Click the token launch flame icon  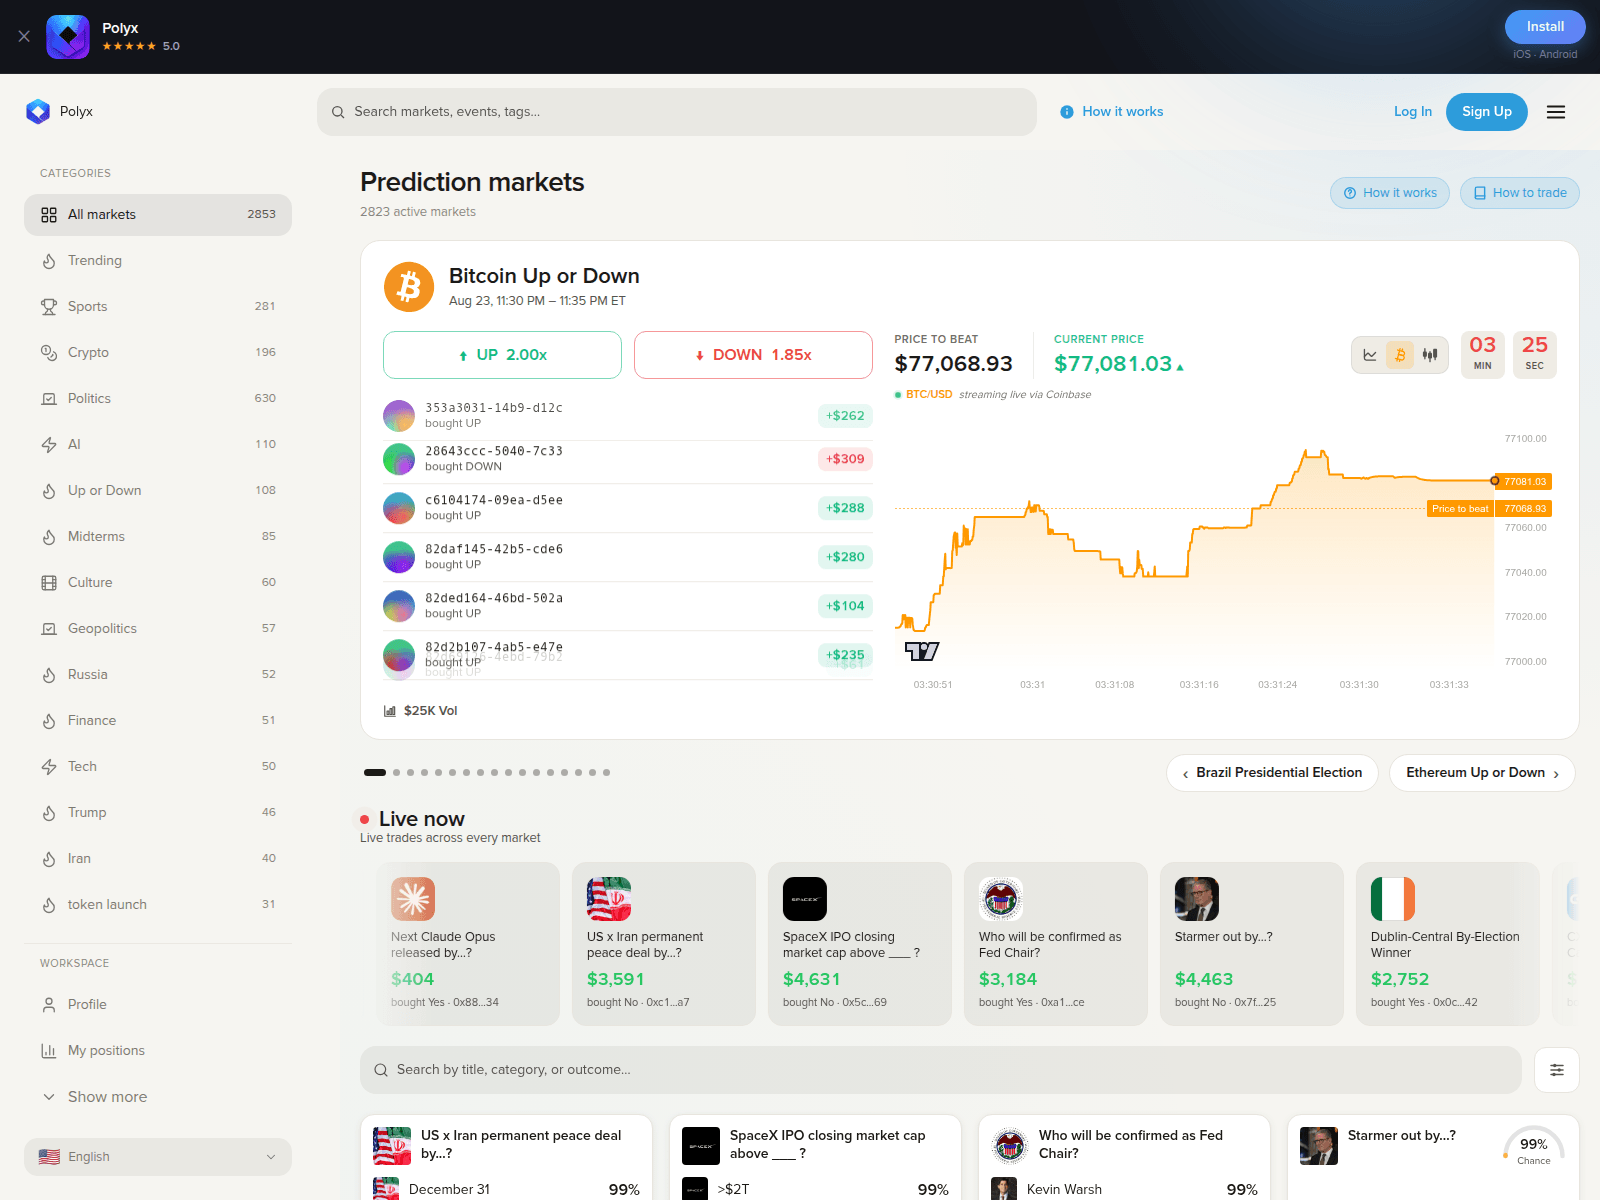49,905
